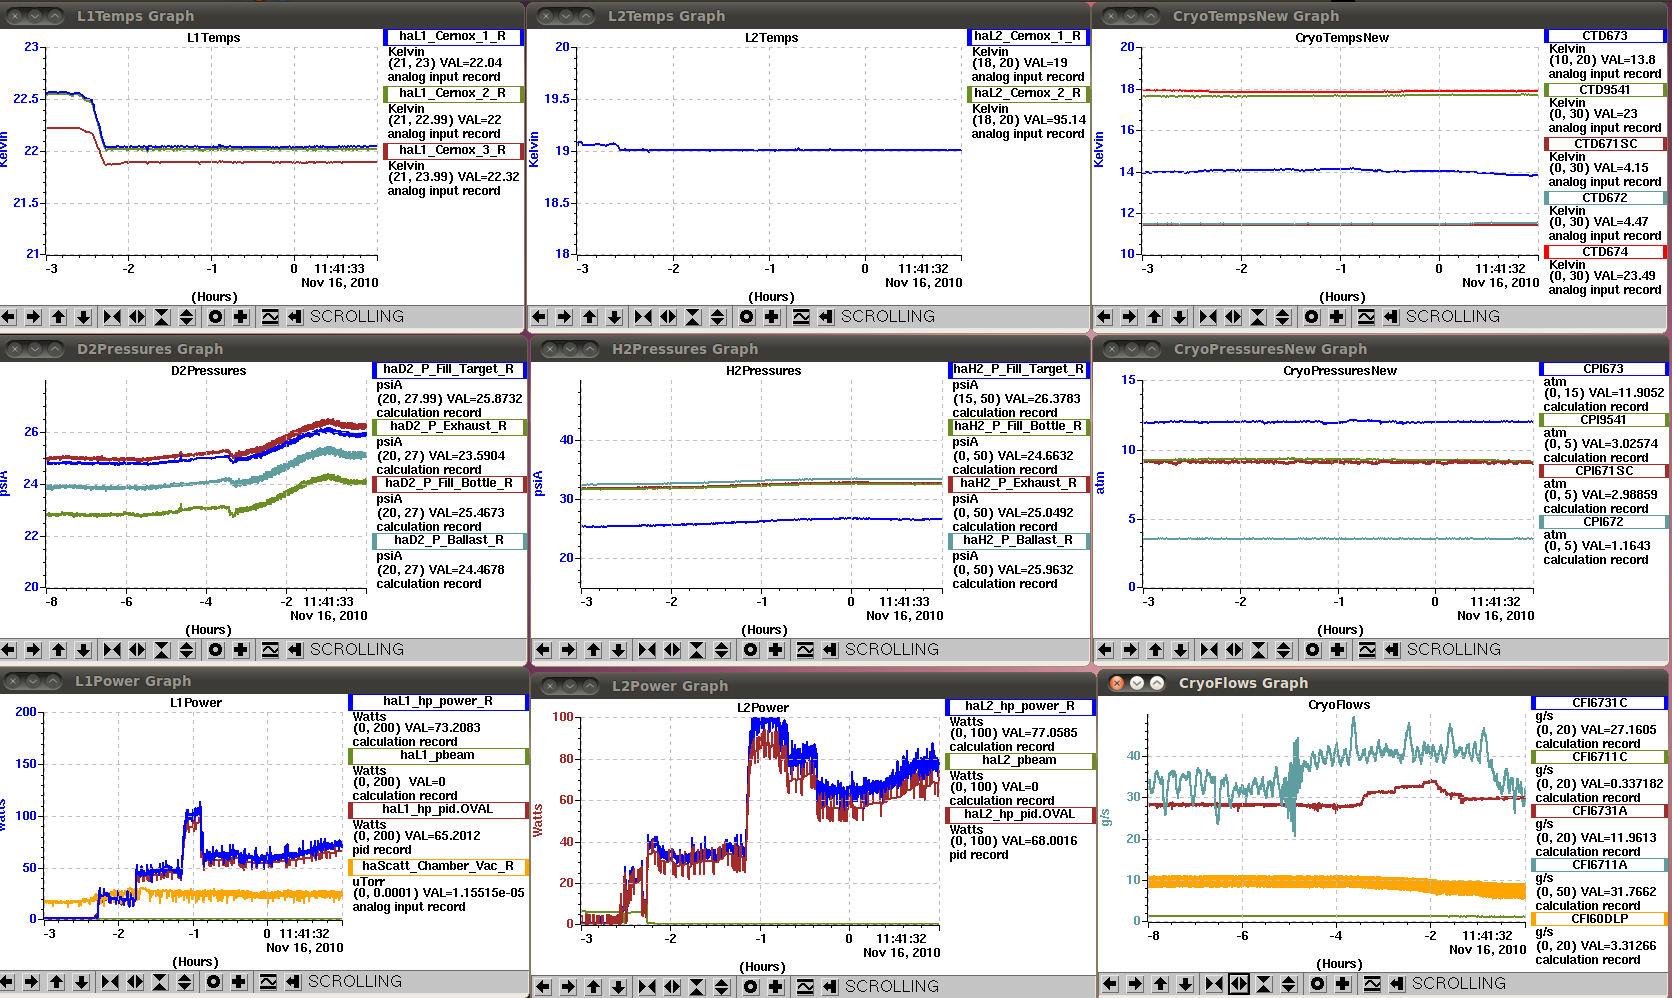Focus the H2Pressures Graph window title bar
1672x998 pixels.
coord(810,349)
